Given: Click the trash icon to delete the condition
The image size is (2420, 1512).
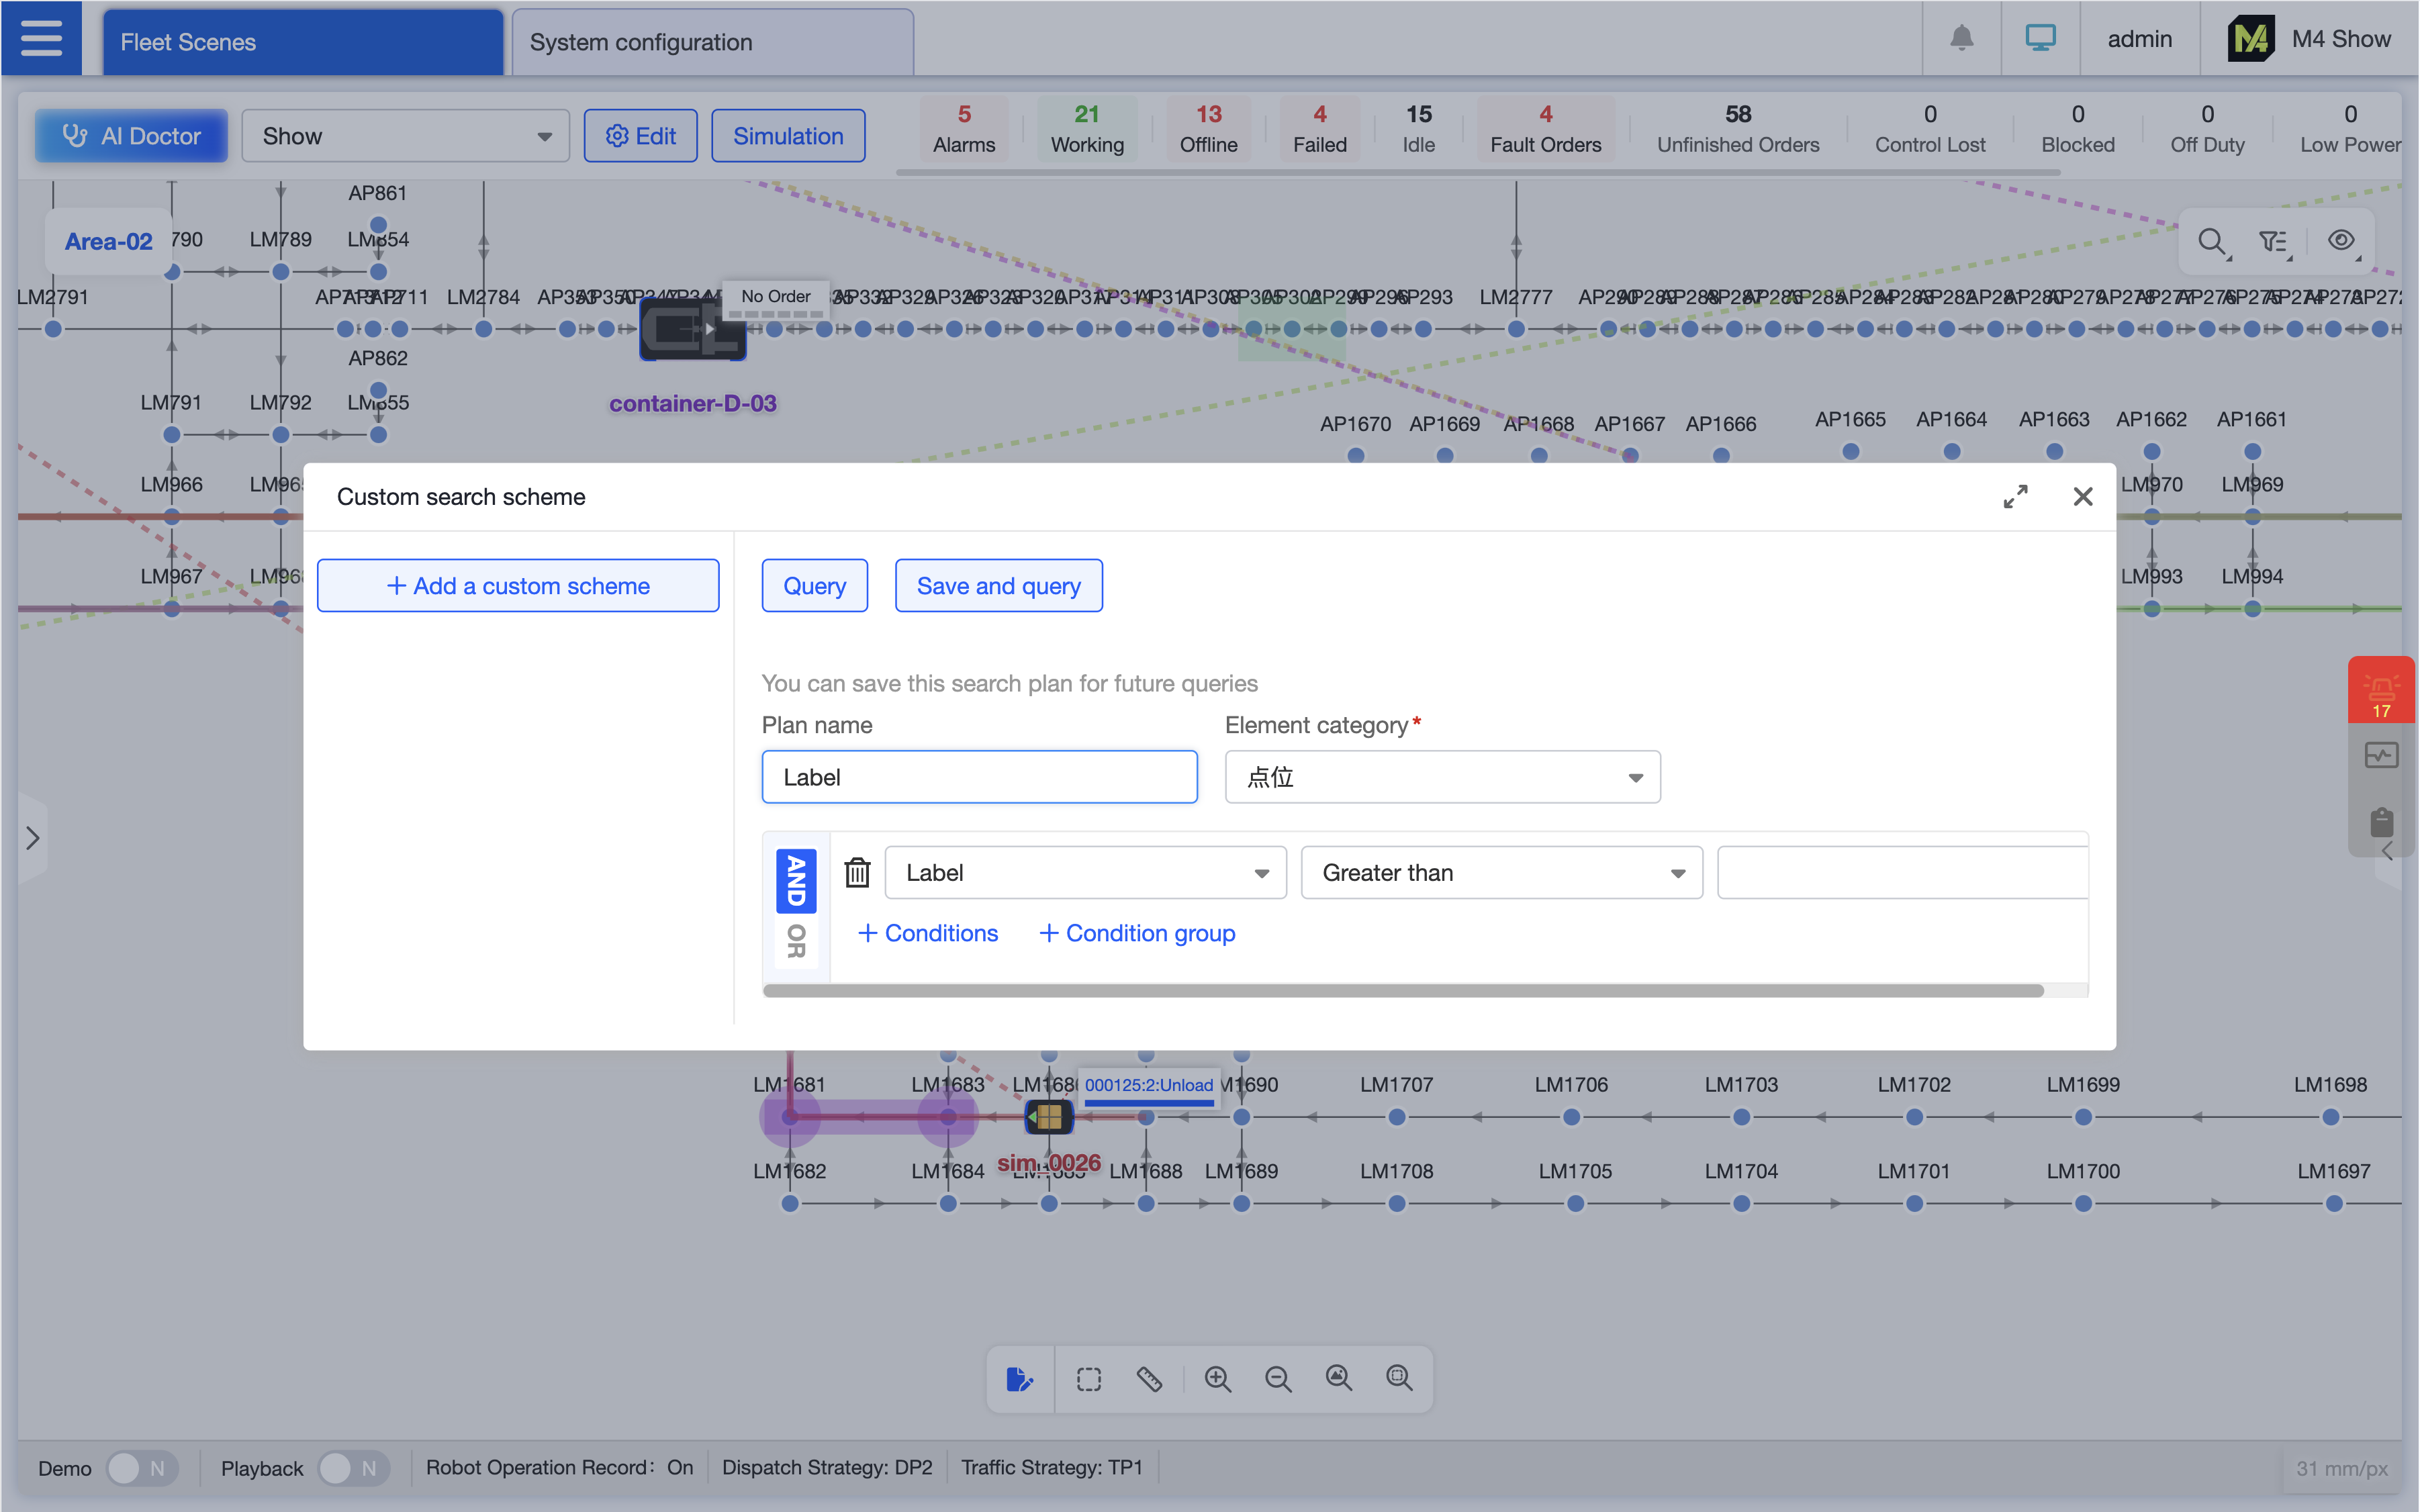Looking at the screenshot, I should pyautogui.click(x=857, y=873).
